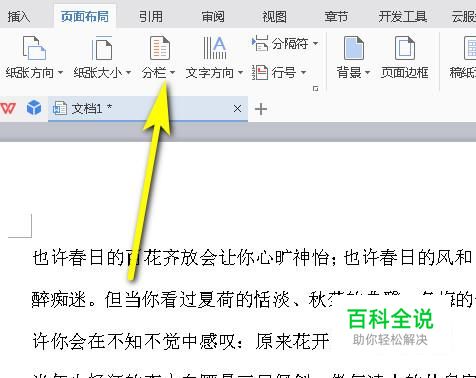Viewport: 476px width, 378px height.
Task: Open the 章节 ribbon tab
Action: 336,17
